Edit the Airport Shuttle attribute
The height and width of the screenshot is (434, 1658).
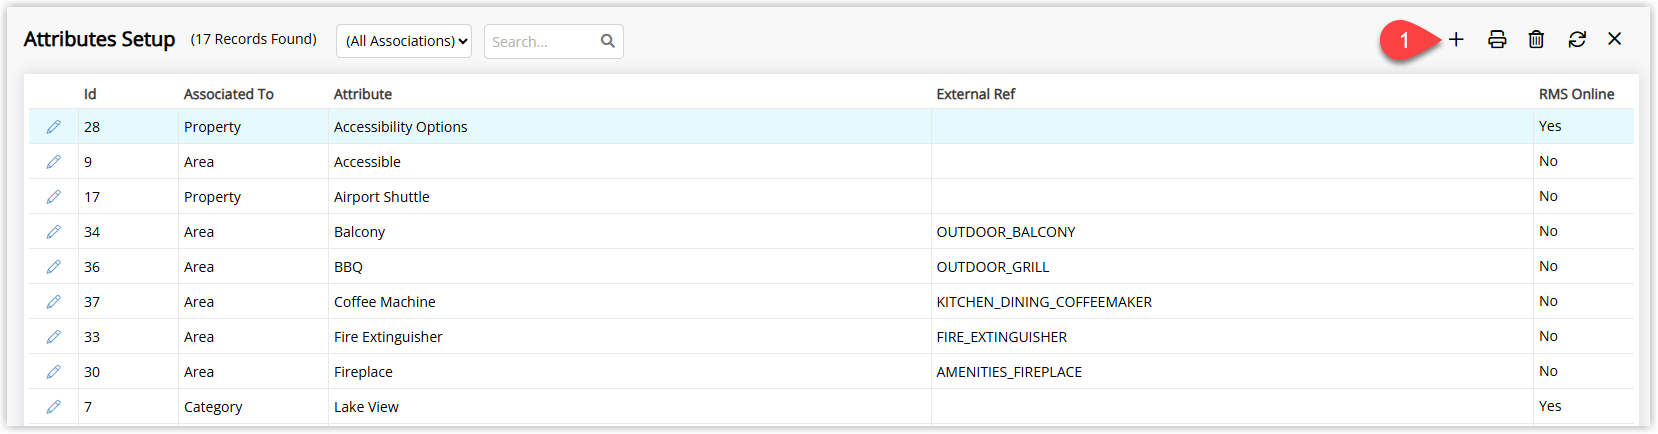53,197
